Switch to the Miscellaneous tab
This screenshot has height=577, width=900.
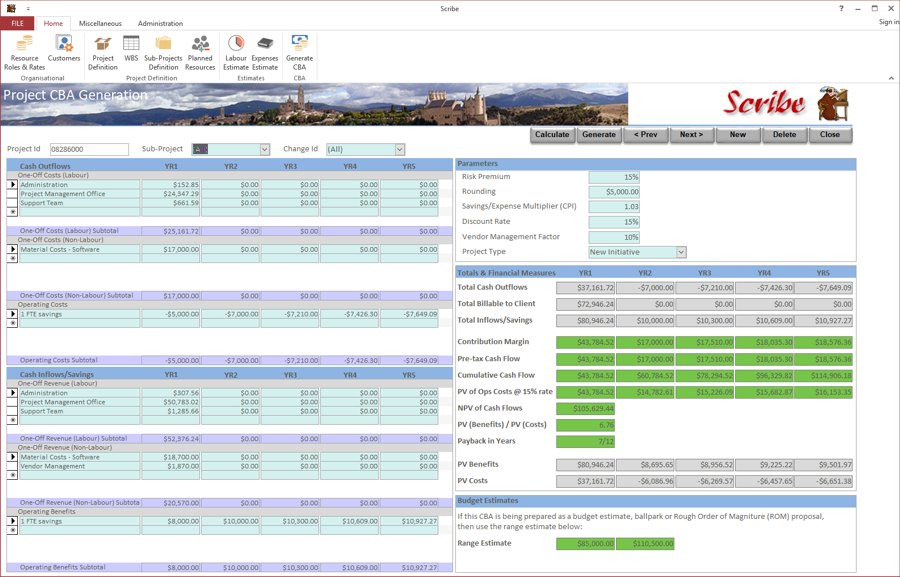coord(100,24)
